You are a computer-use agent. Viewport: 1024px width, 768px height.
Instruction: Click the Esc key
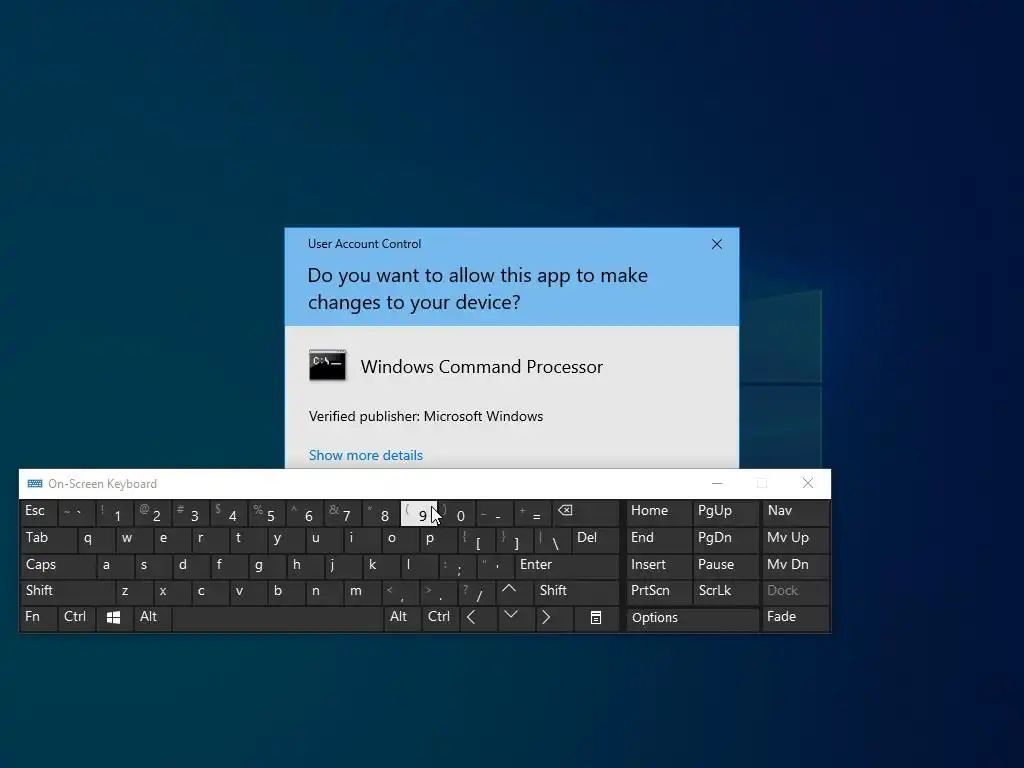(39, 513)
